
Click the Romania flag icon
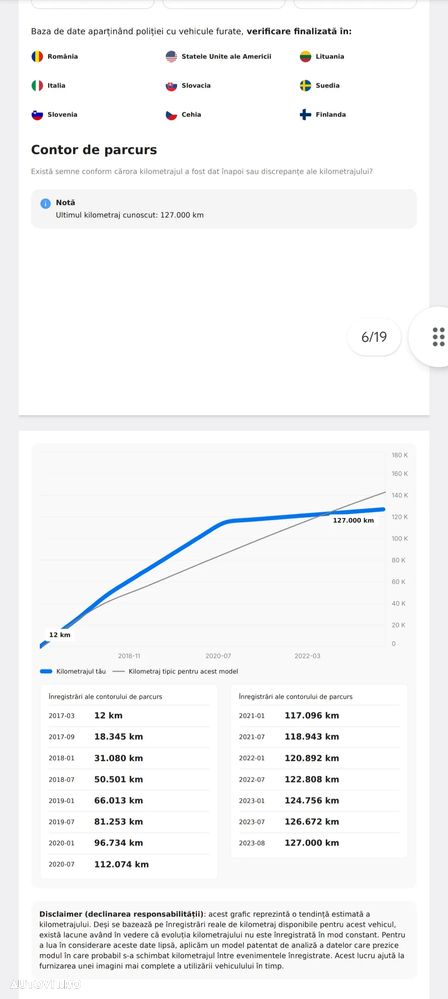37,56
